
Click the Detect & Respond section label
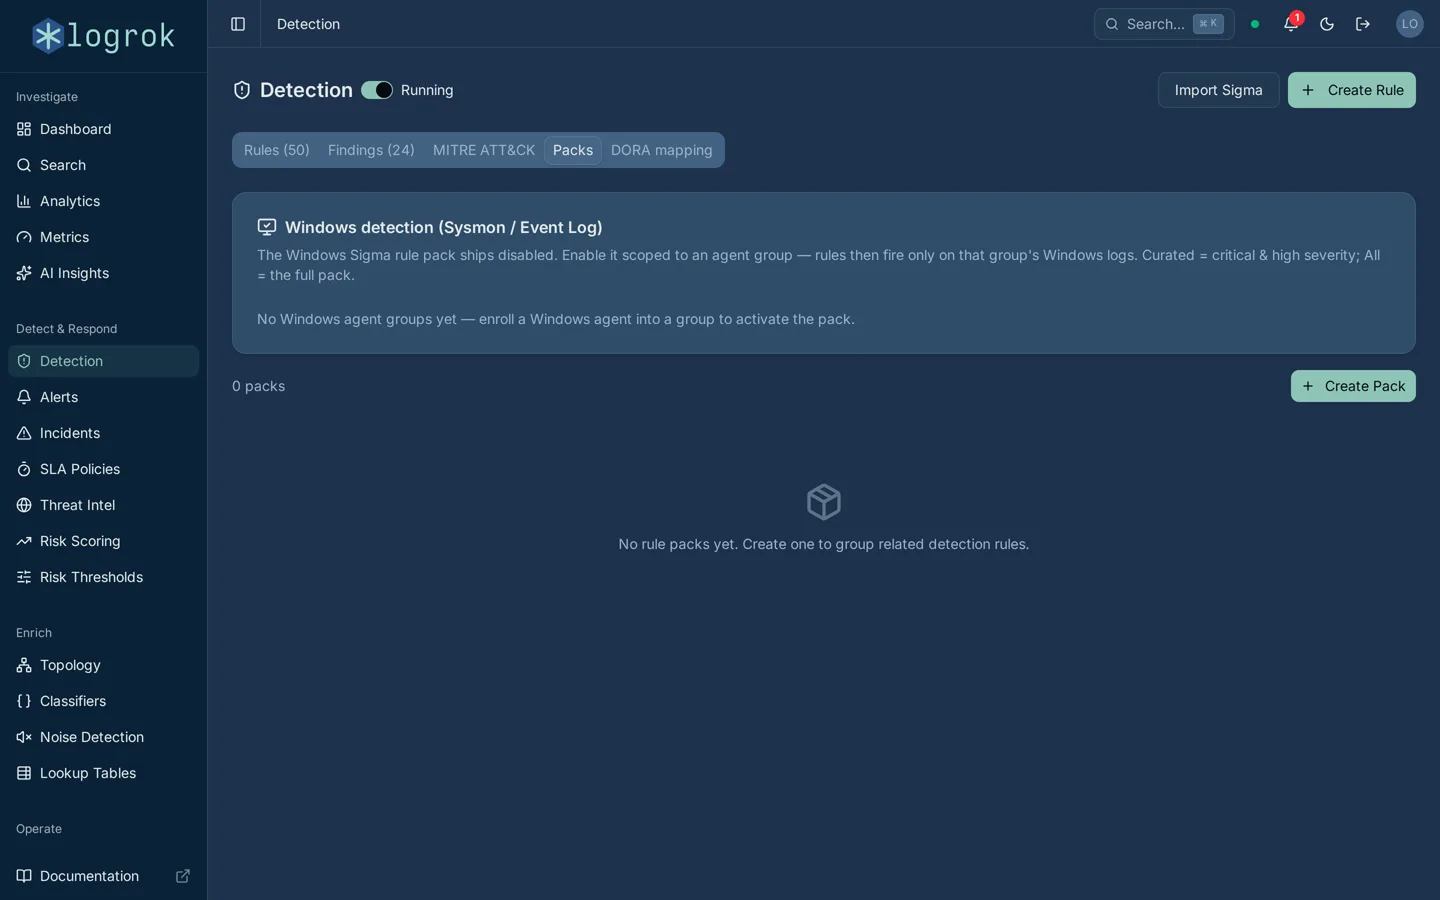[67, 329]
